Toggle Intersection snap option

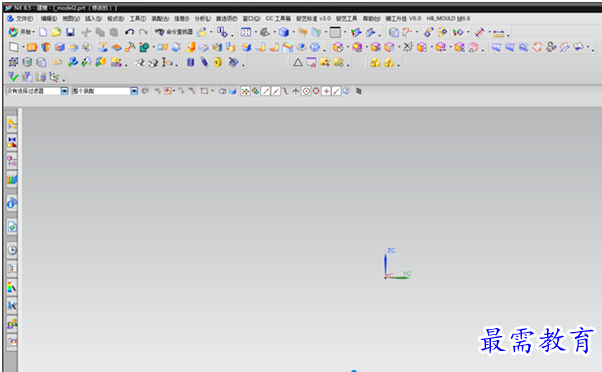tap(296, 91)
